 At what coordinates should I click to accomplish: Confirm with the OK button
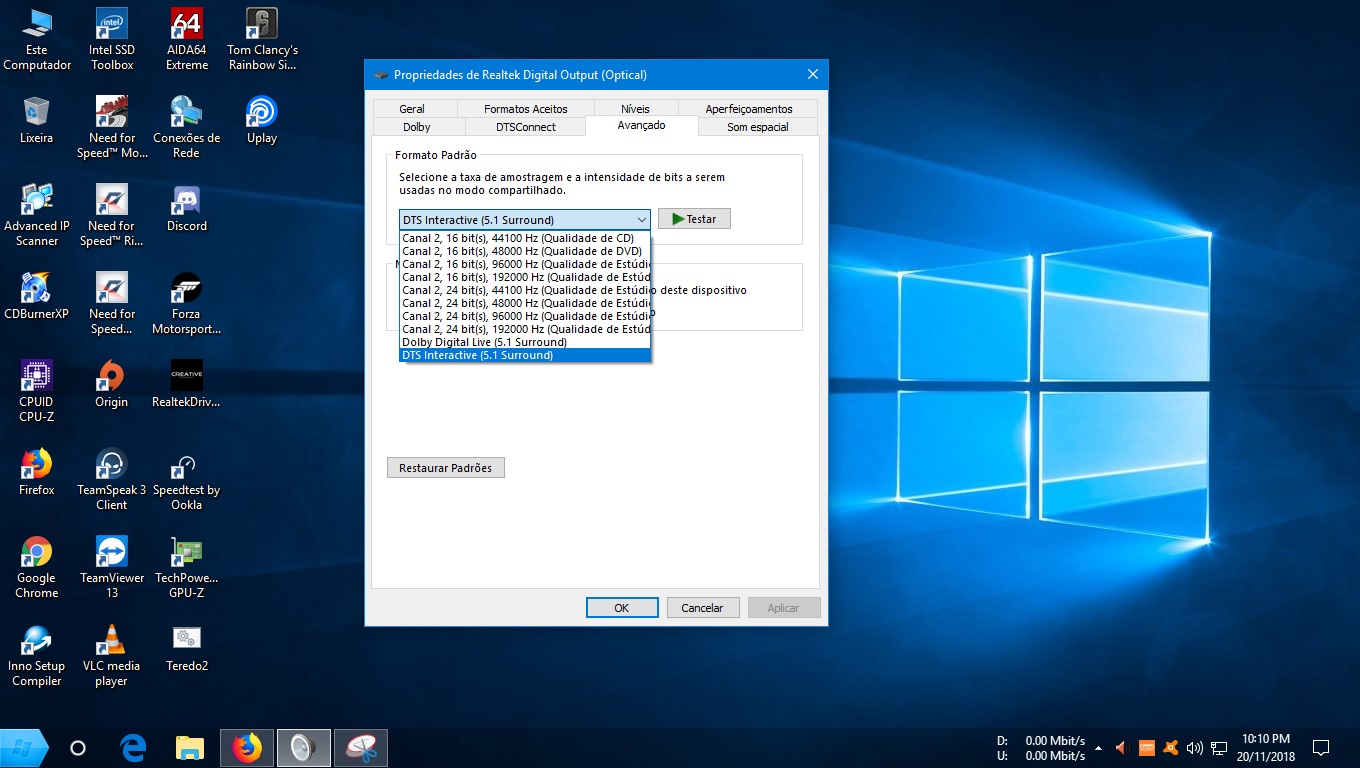click(x=622, y=607)
